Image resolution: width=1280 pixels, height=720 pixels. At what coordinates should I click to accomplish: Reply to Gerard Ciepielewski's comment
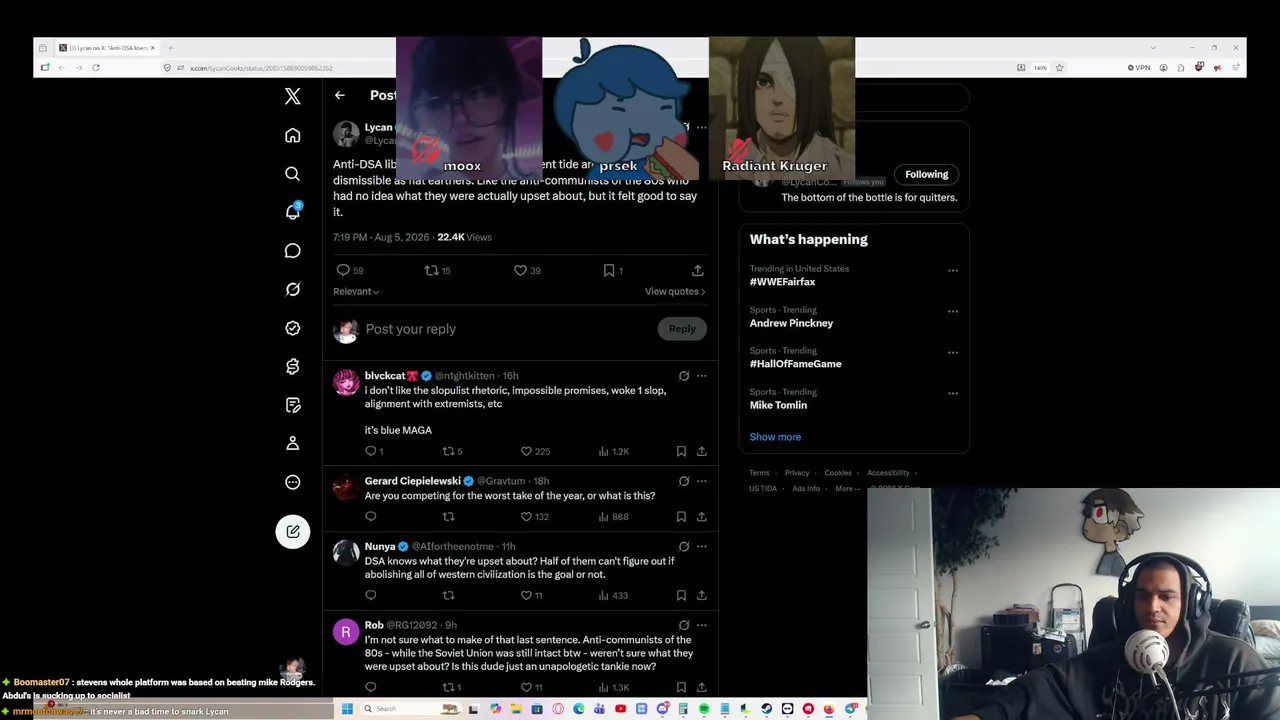pyautogui.click(x=371, y=517)
